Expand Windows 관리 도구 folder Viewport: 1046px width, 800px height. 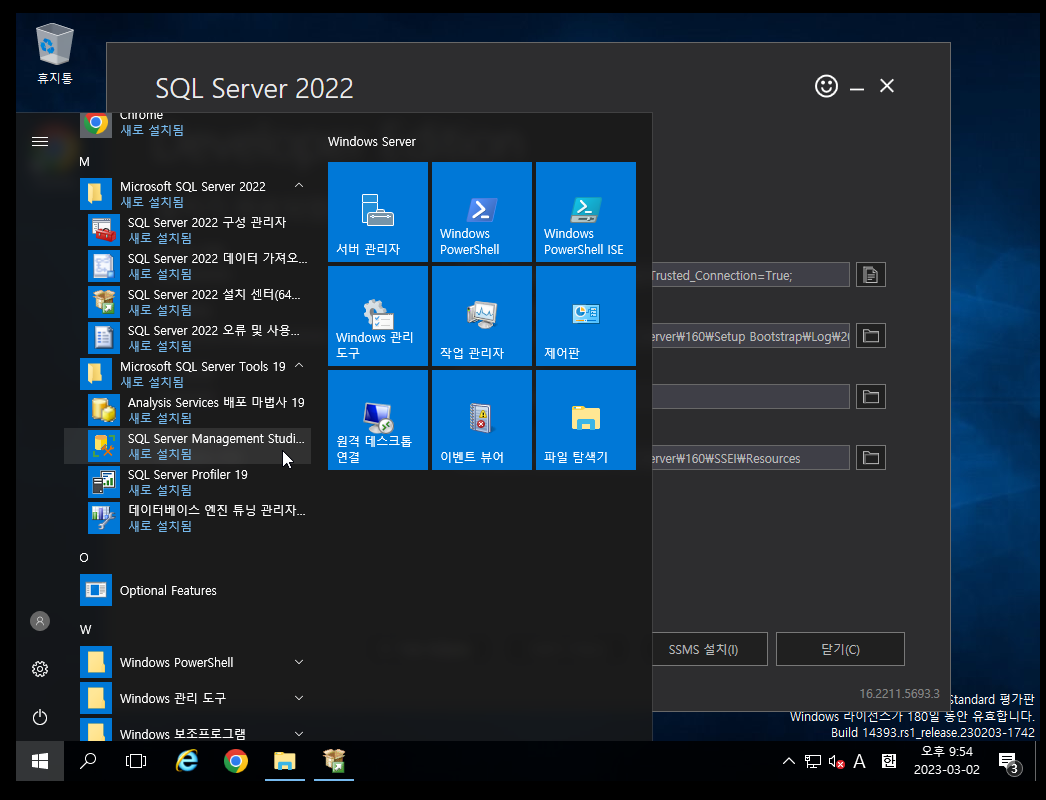click(x=300, y=698)
